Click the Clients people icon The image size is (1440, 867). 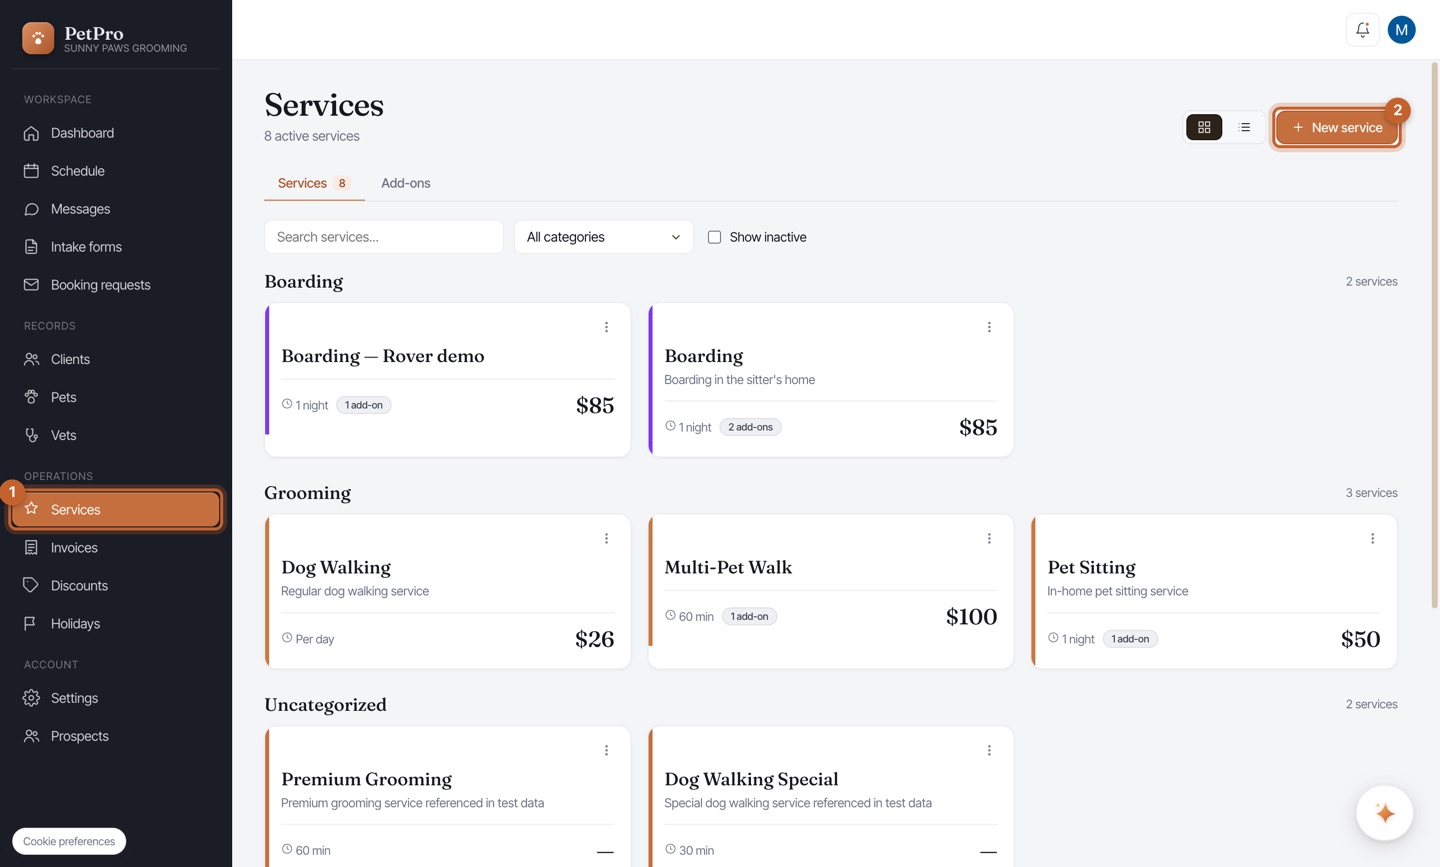31,359
